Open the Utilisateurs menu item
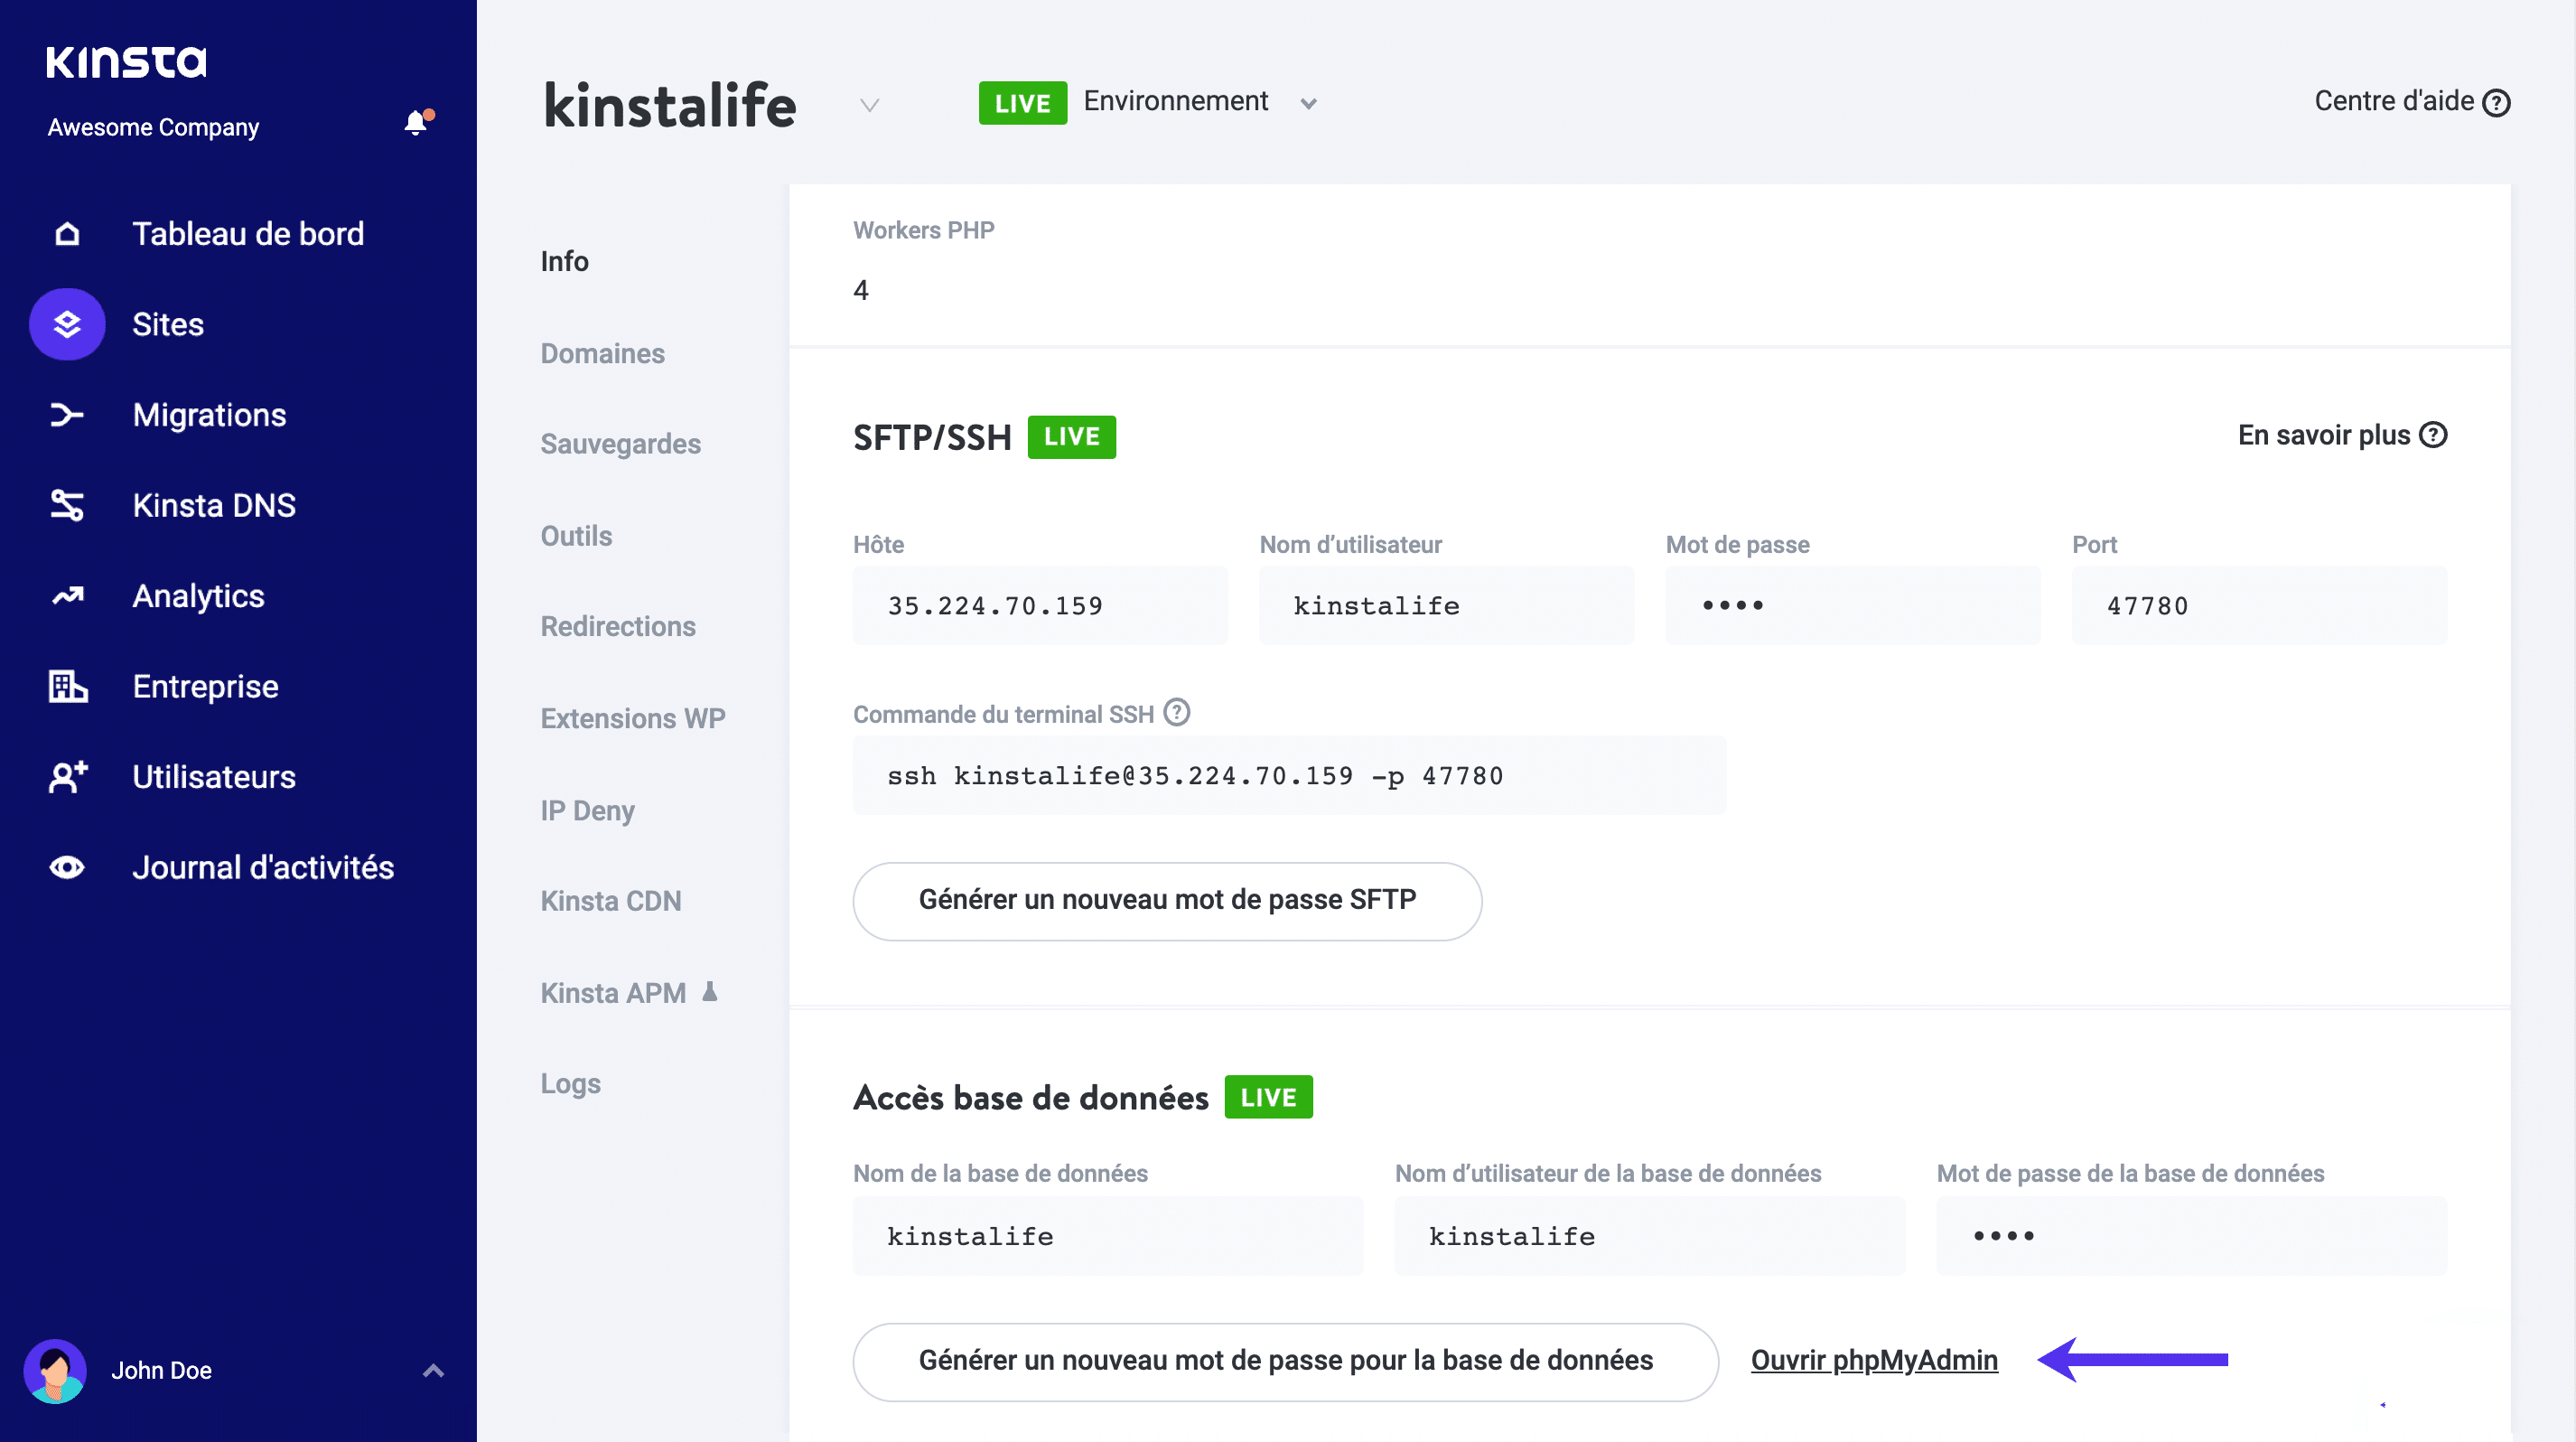This screenshot has height=1442, width=2576. (x=214, y=777)
